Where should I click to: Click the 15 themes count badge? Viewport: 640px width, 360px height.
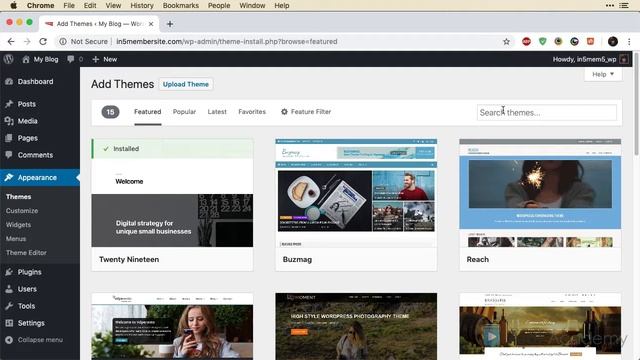[110, 112]
